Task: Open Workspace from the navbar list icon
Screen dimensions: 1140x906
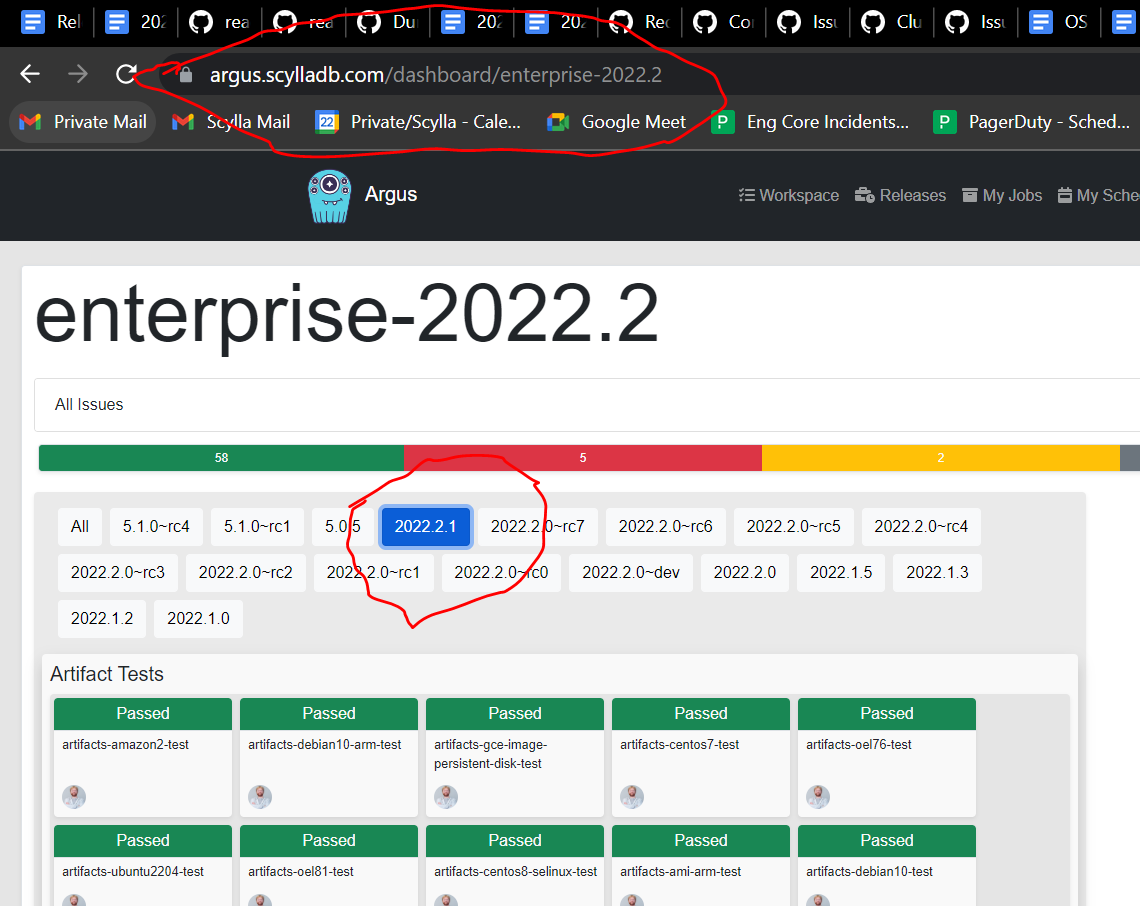Action: [748, 195]
